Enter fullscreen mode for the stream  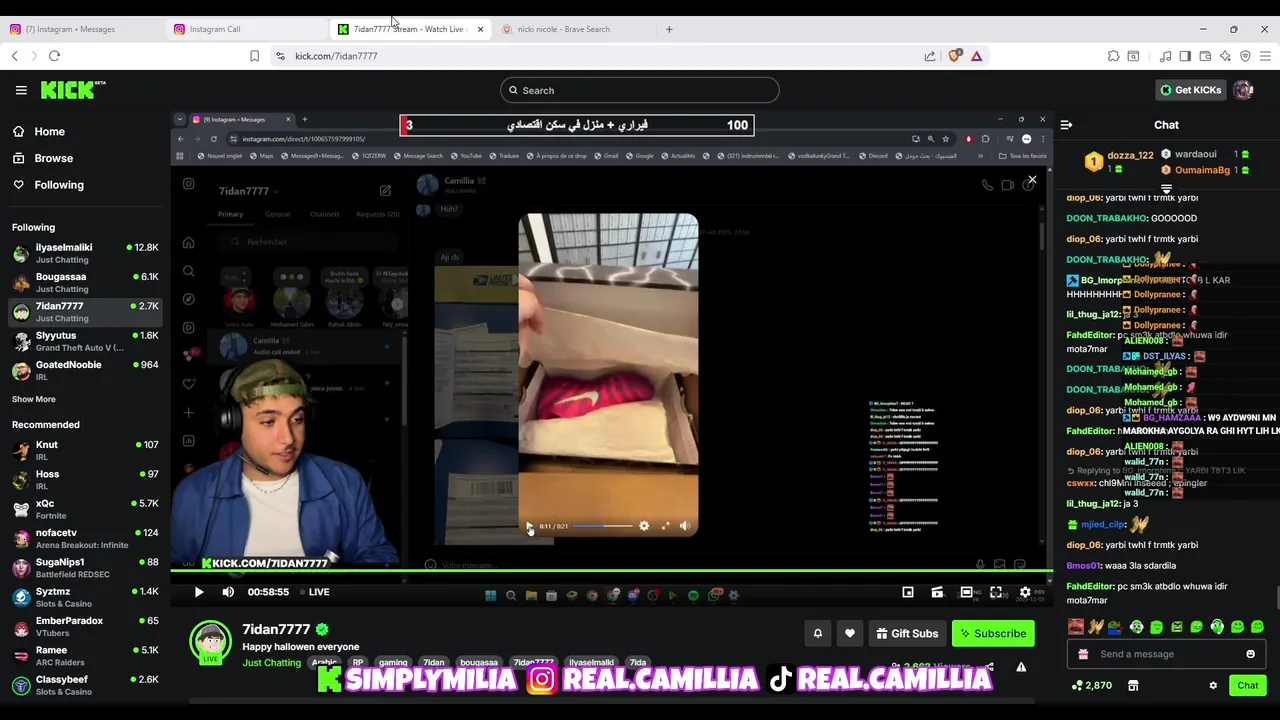(996, 592)
